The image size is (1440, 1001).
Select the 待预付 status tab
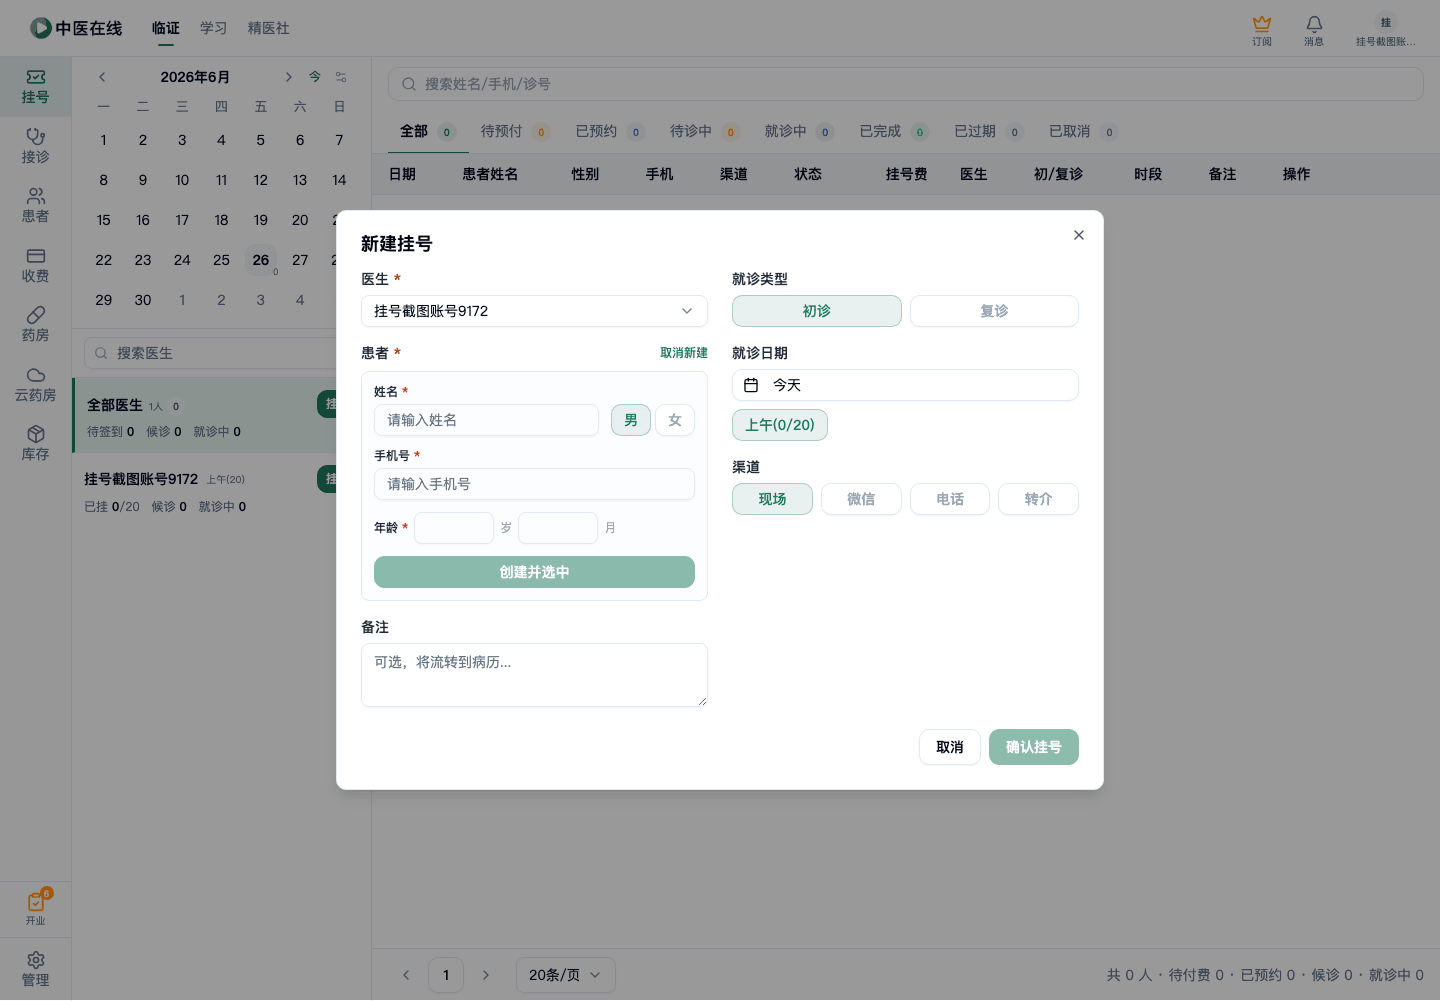tap(515, 131)
